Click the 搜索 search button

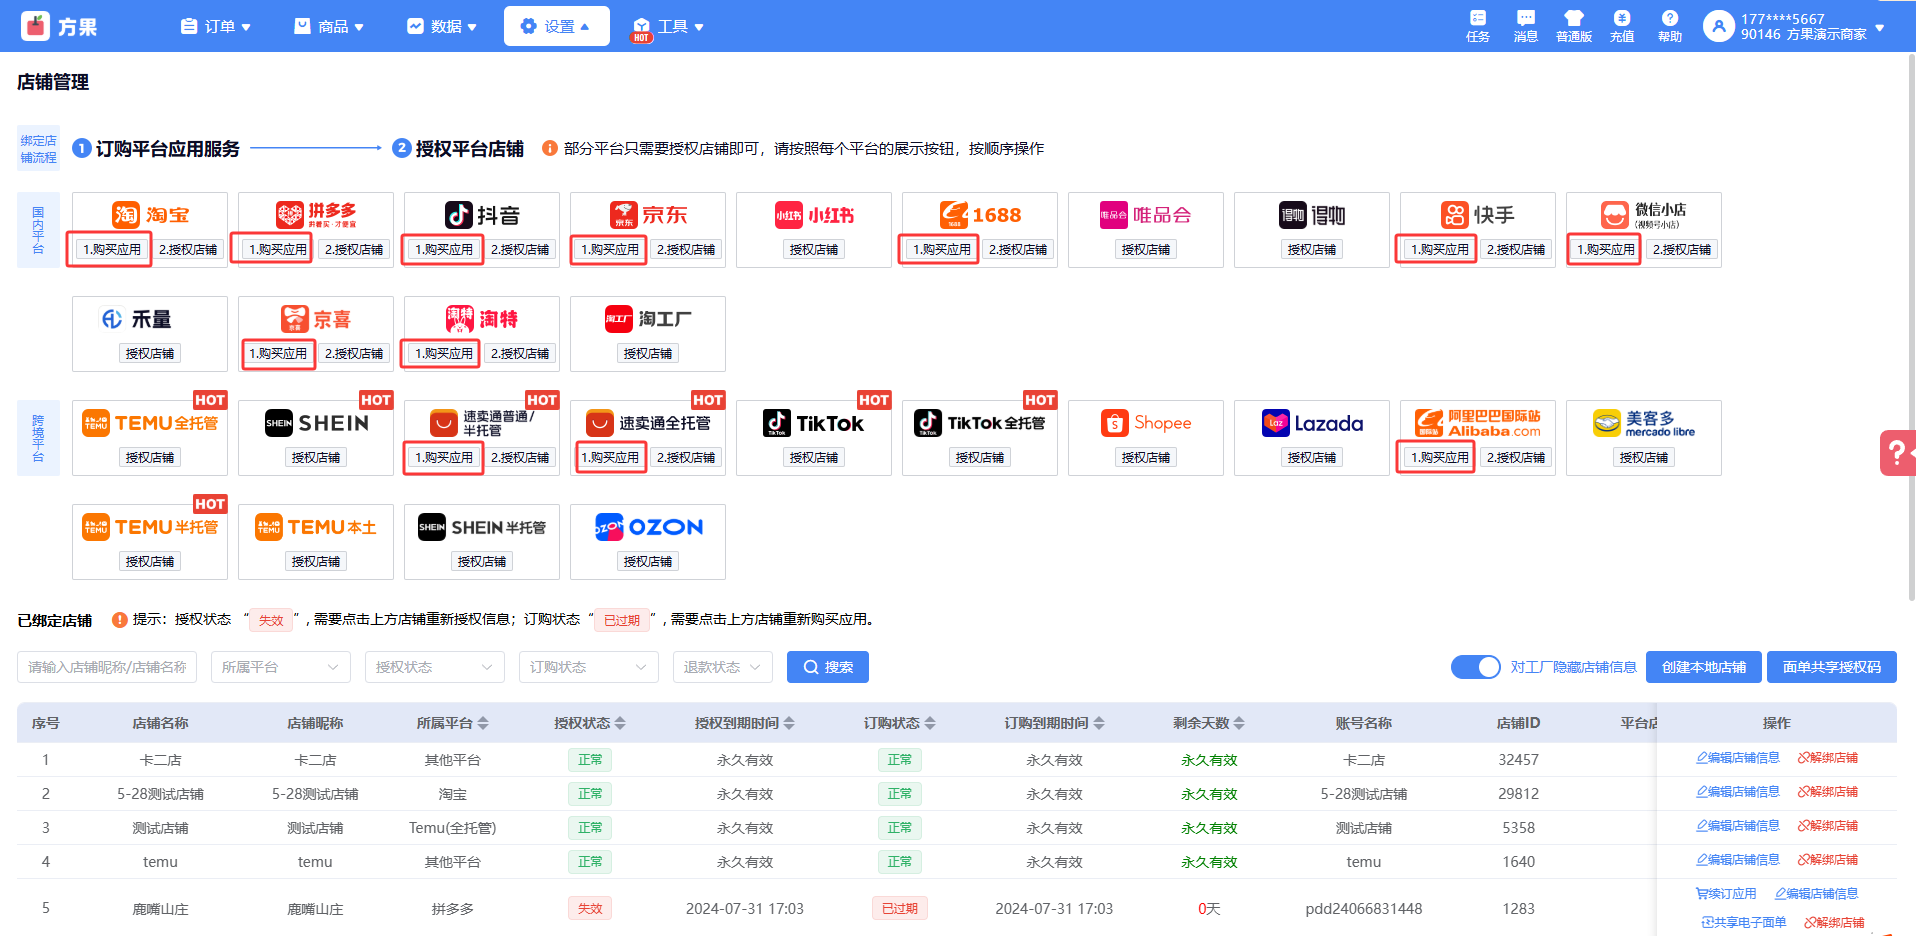(827, 667)
